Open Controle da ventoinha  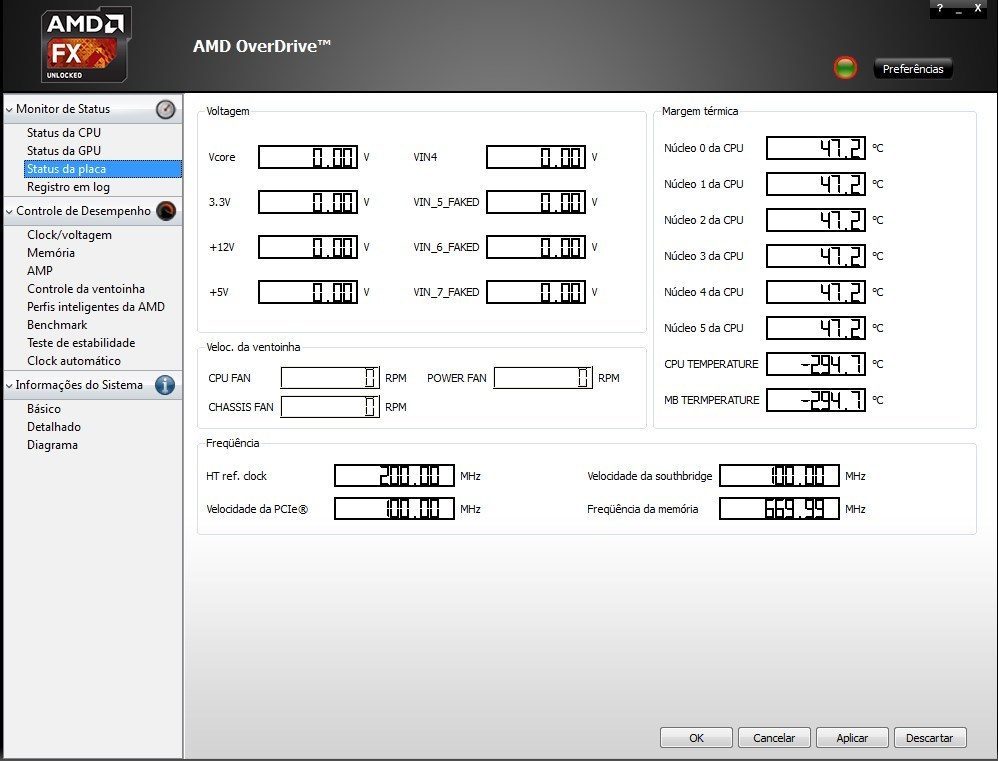pyautogui.click(x=86, y=289)
